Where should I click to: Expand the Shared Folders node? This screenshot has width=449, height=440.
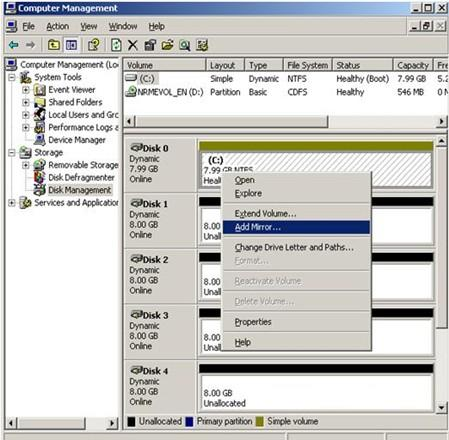point(26,102)
